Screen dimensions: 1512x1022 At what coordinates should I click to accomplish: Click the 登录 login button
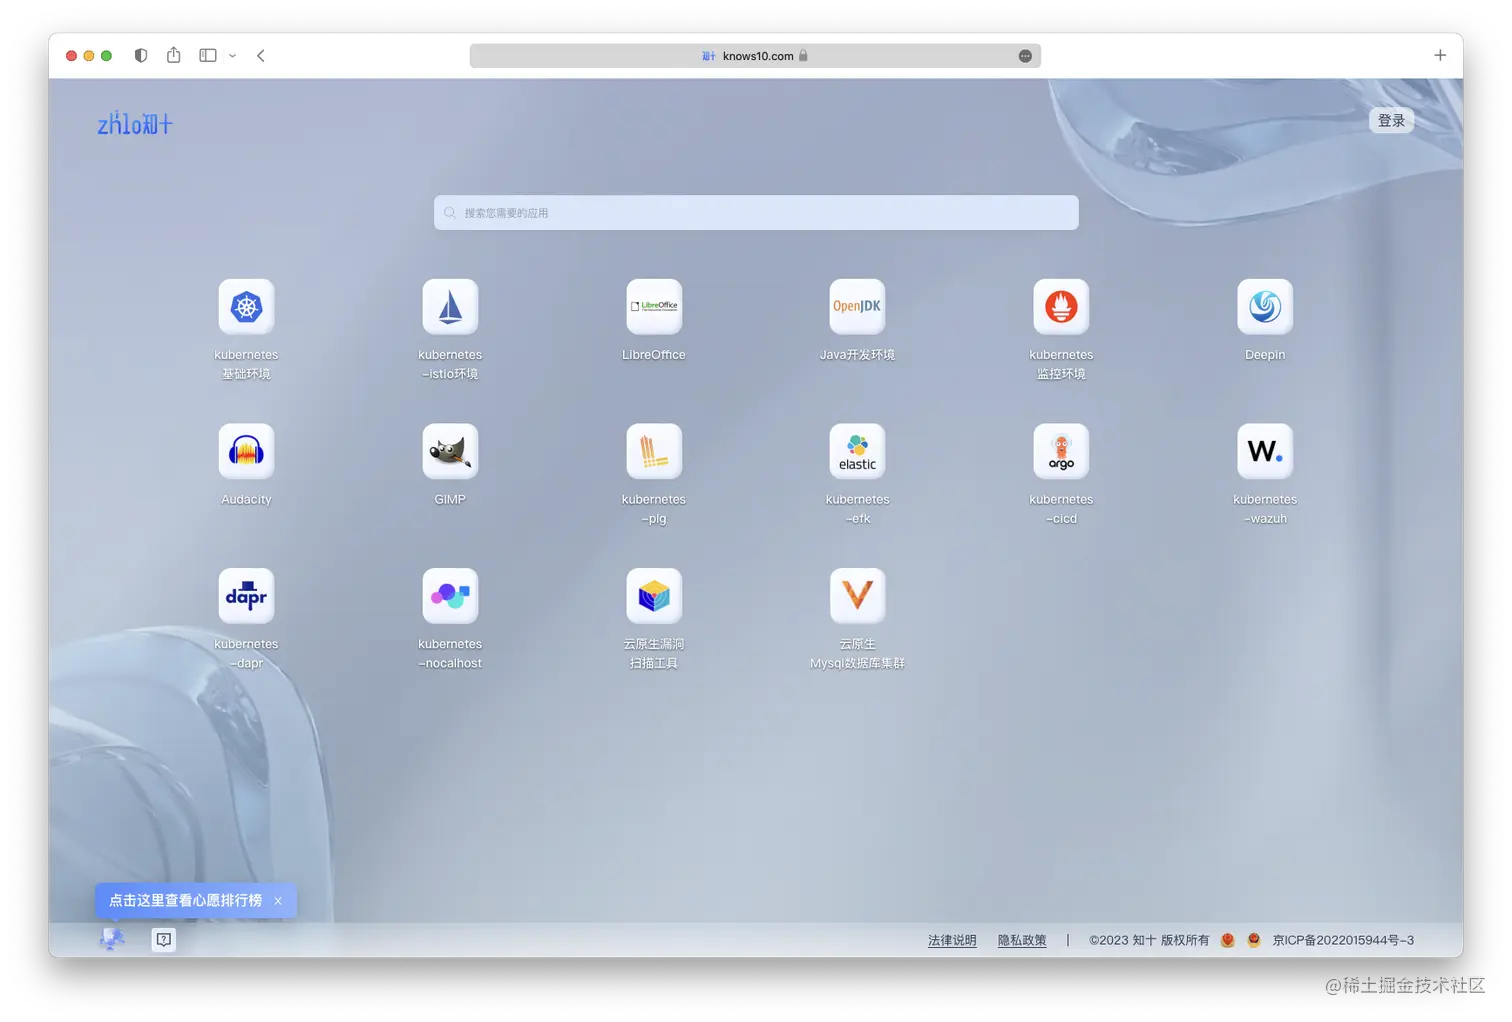tap(1391, 120)
